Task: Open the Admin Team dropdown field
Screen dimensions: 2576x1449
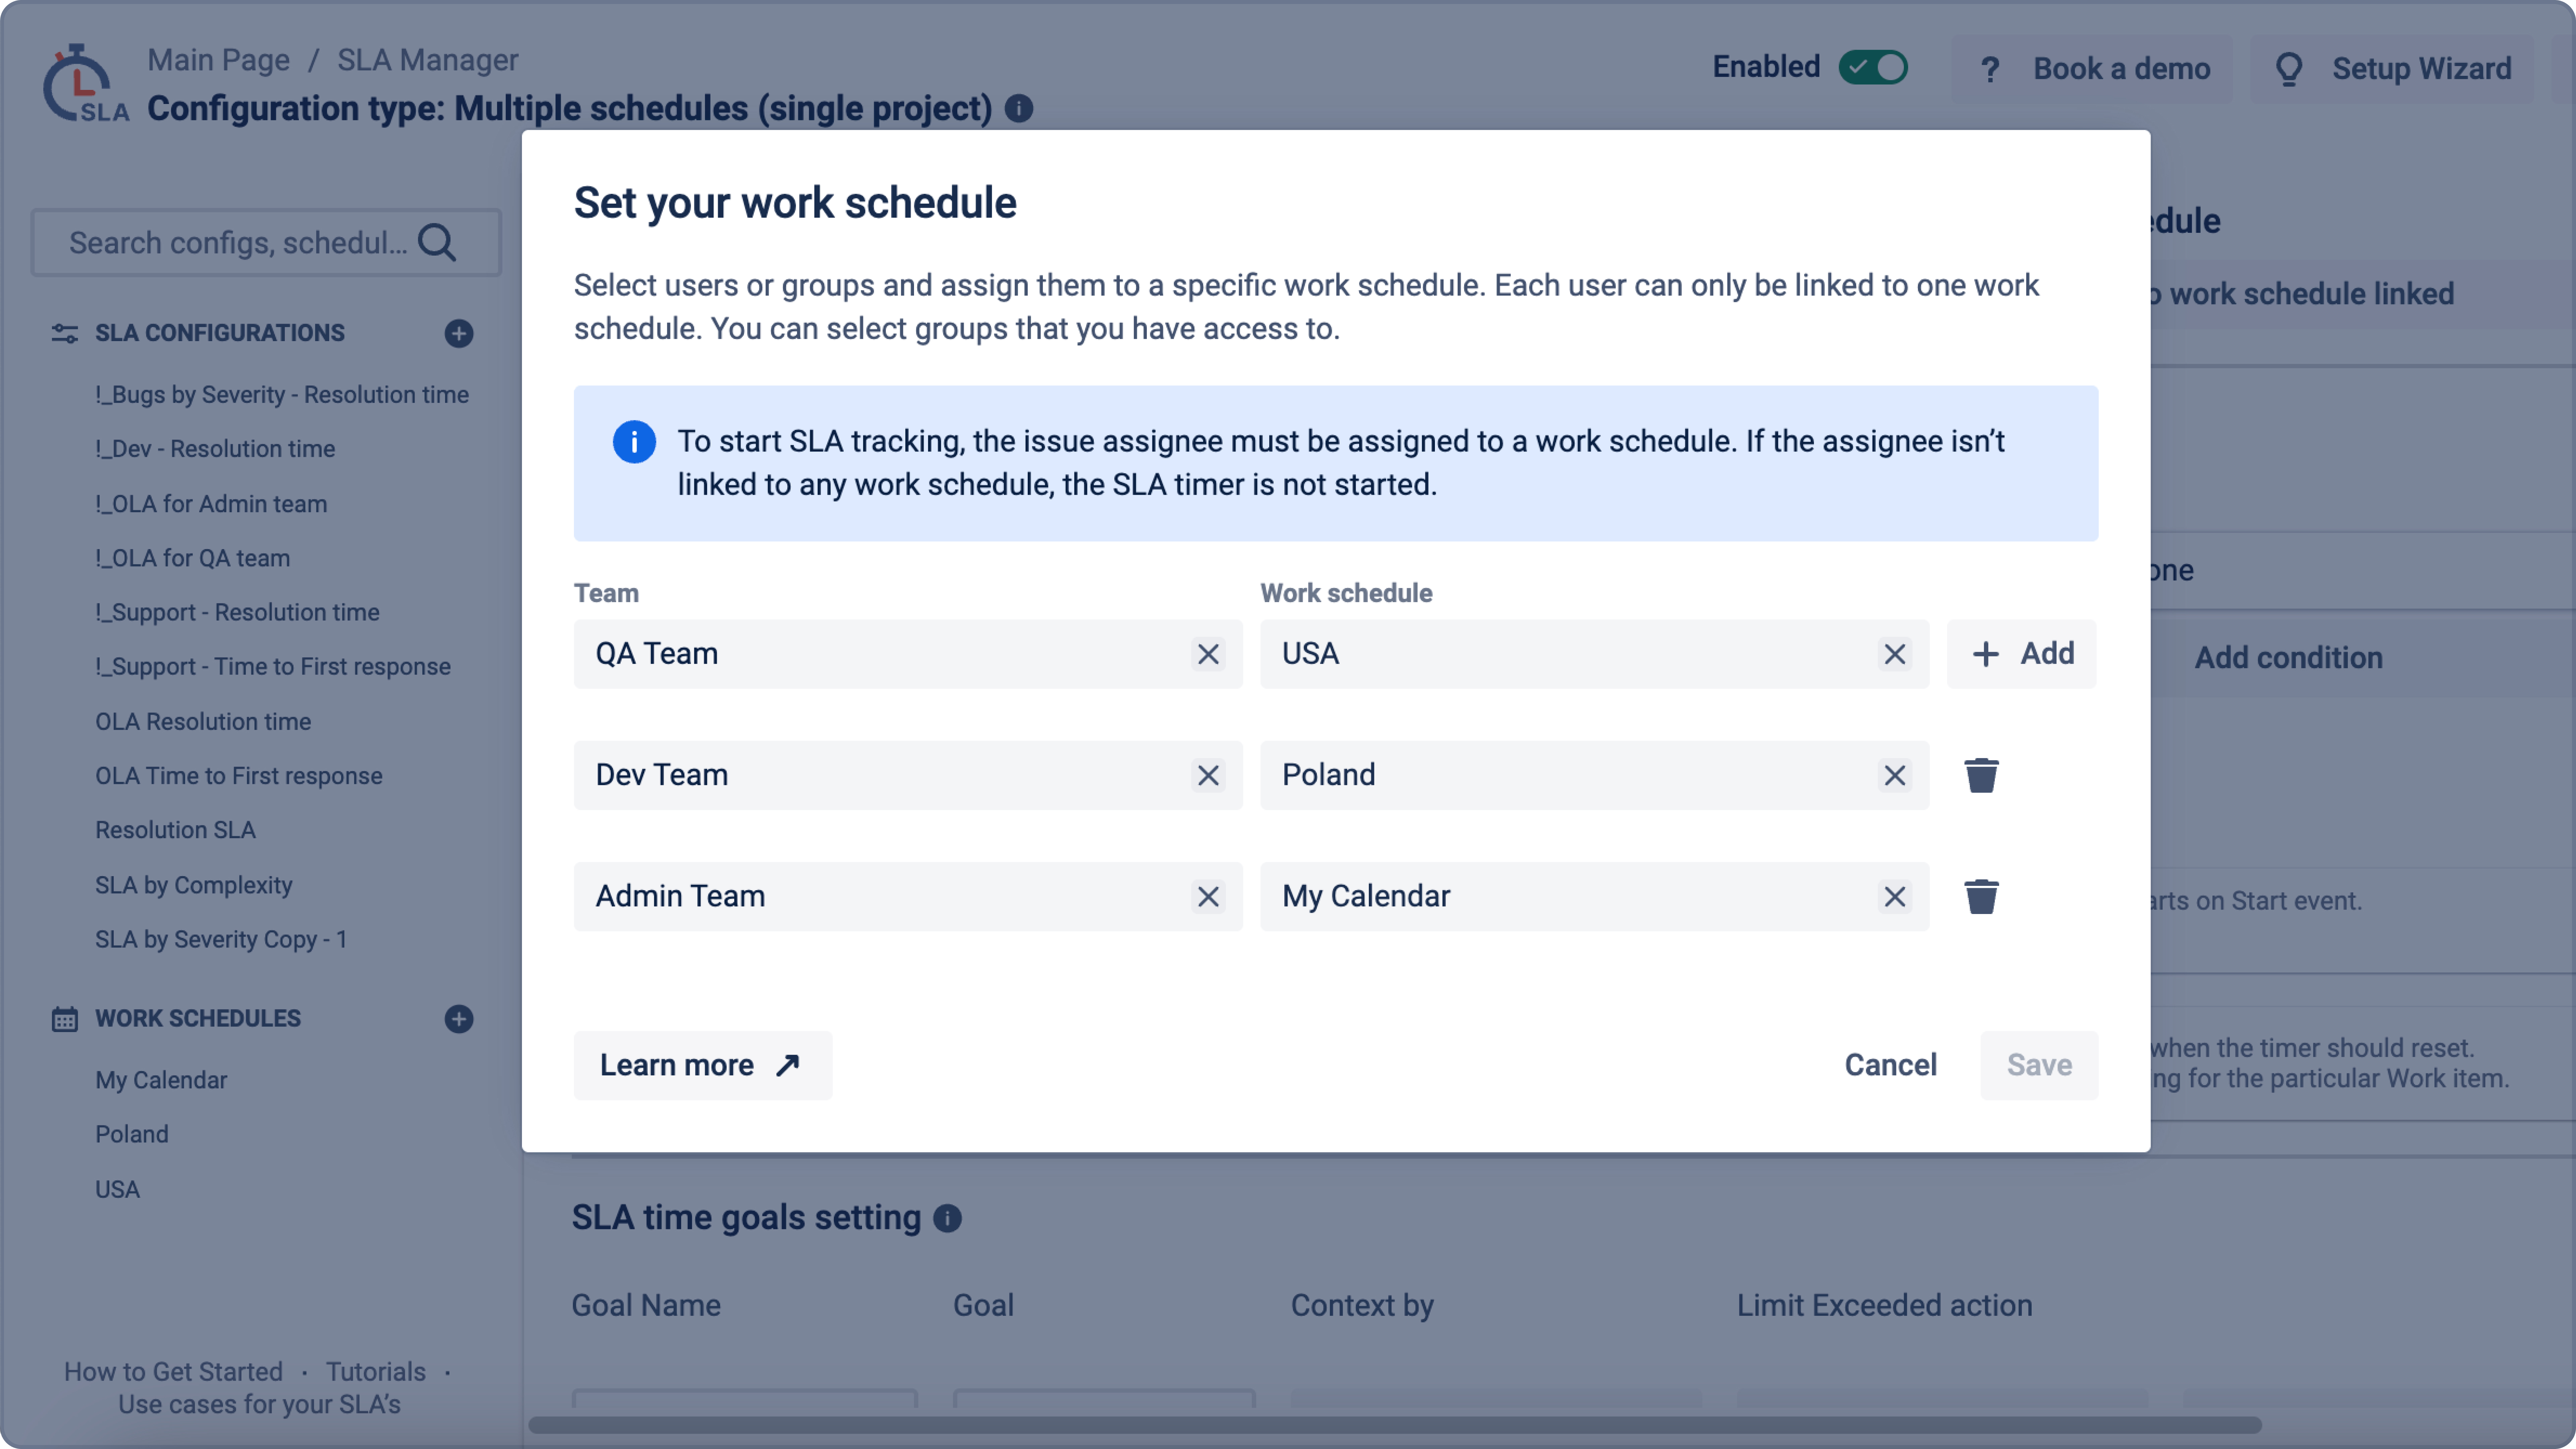Action: pyautogui.click(x=880, y=896)
